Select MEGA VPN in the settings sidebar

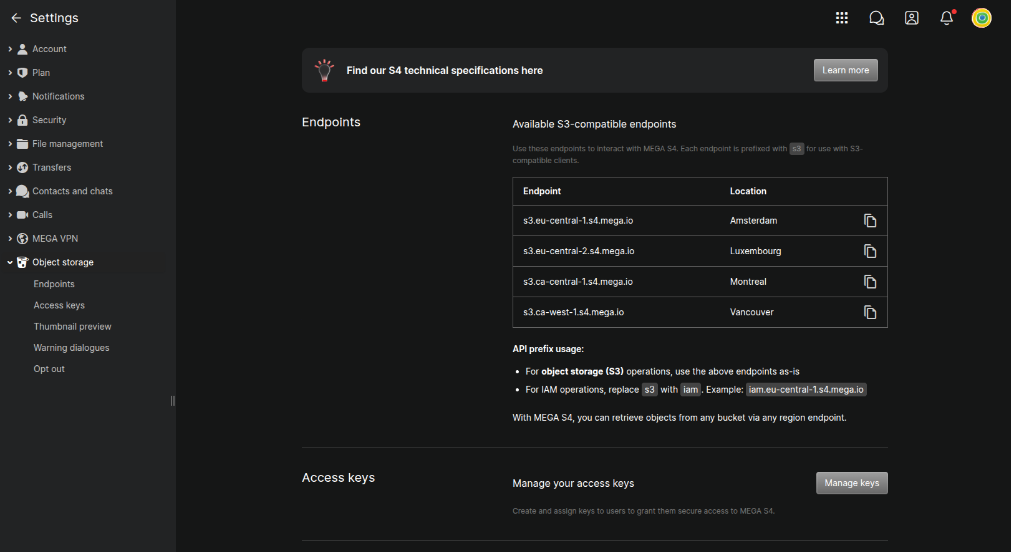click(55, 239)
